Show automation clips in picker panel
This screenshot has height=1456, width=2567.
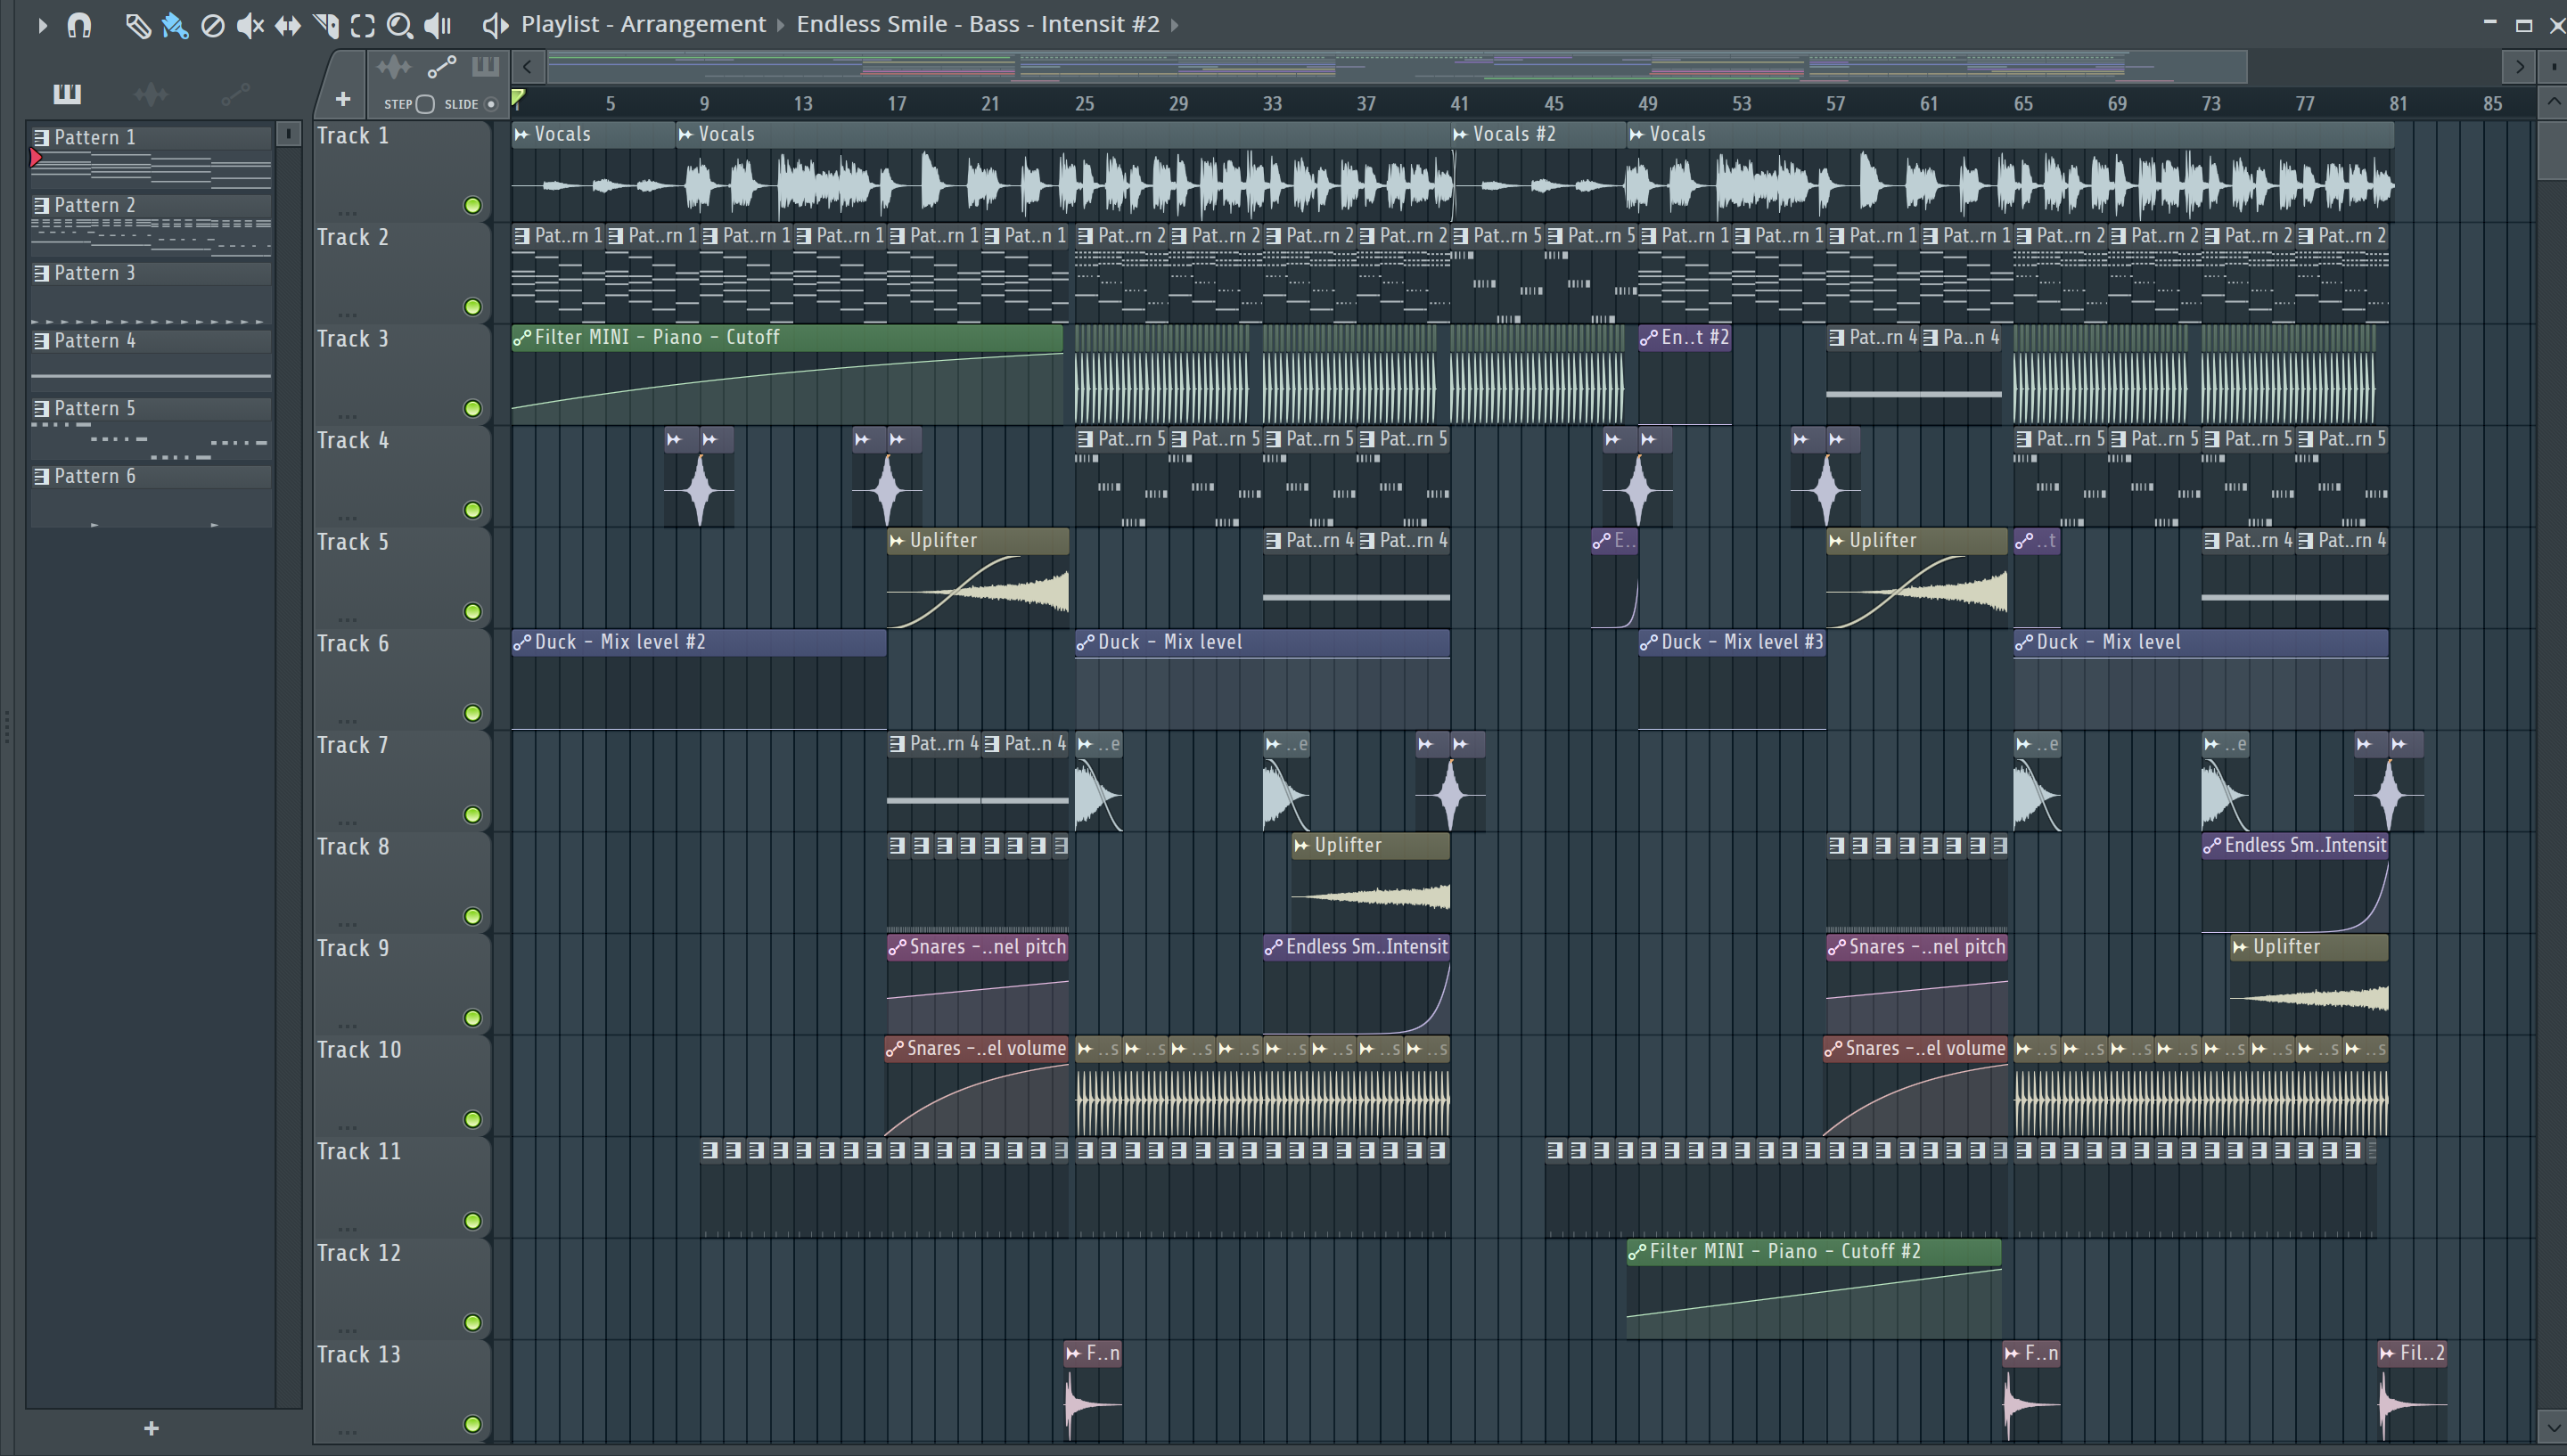235,94
